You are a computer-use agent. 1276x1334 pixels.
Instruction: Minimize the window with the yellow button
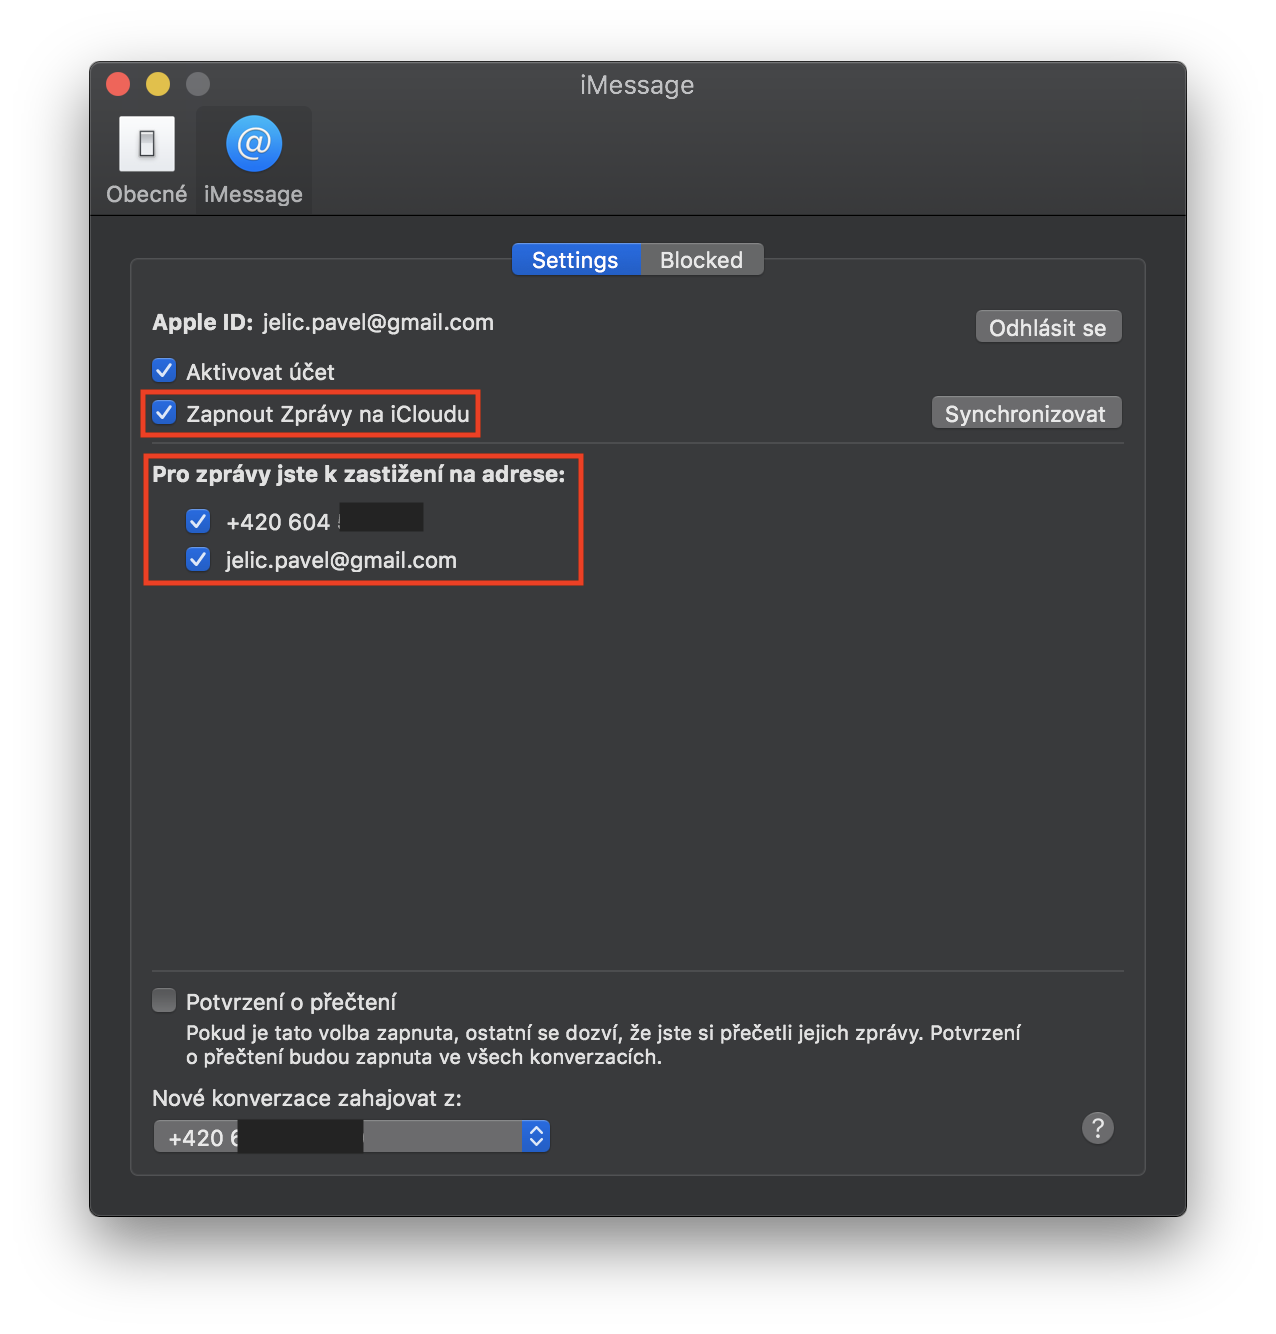(x=158, y=84)
